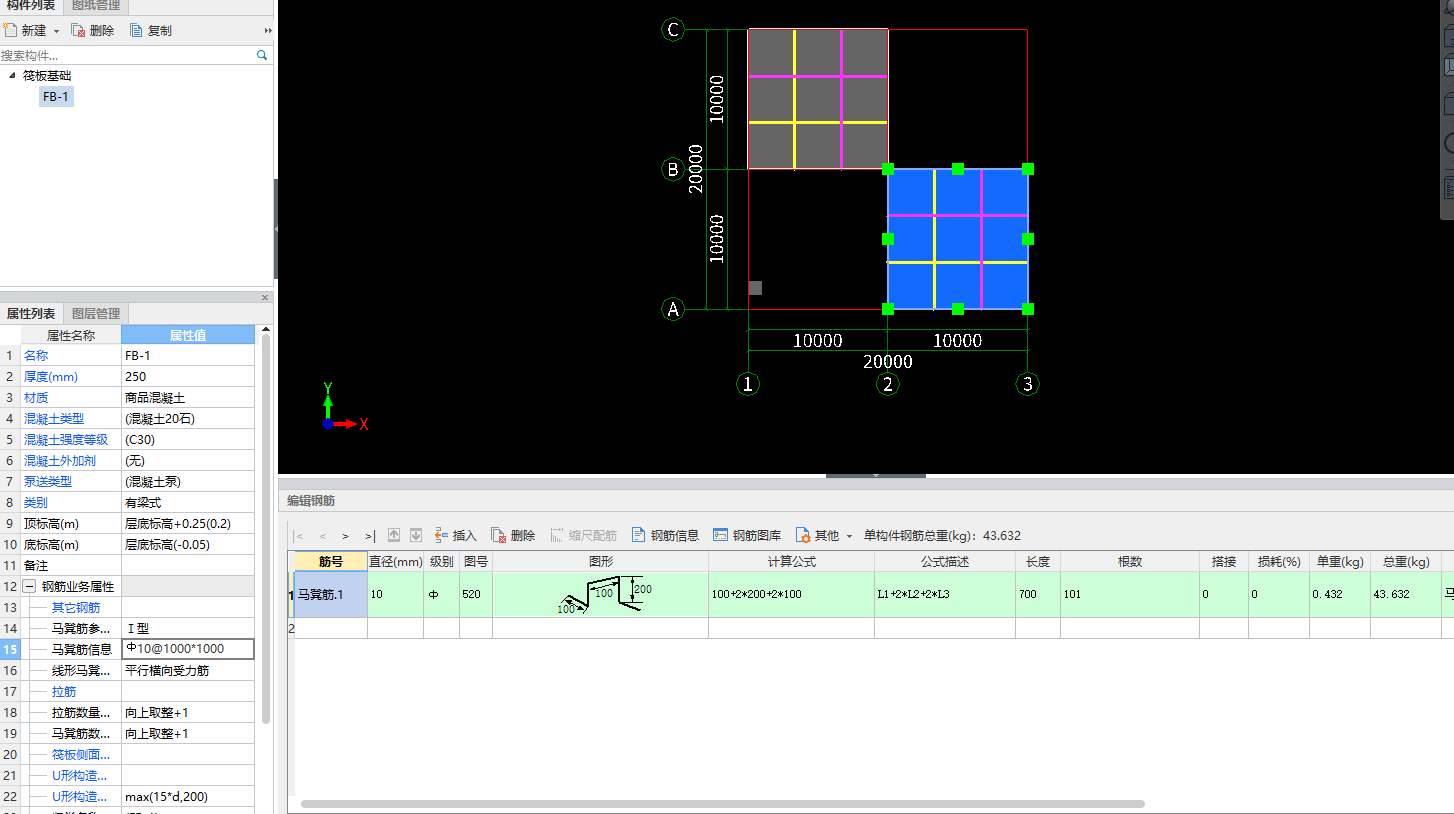Open the 其他 dropdown menu
Viewport: 1454px width, 814px height.
point(824,536)
